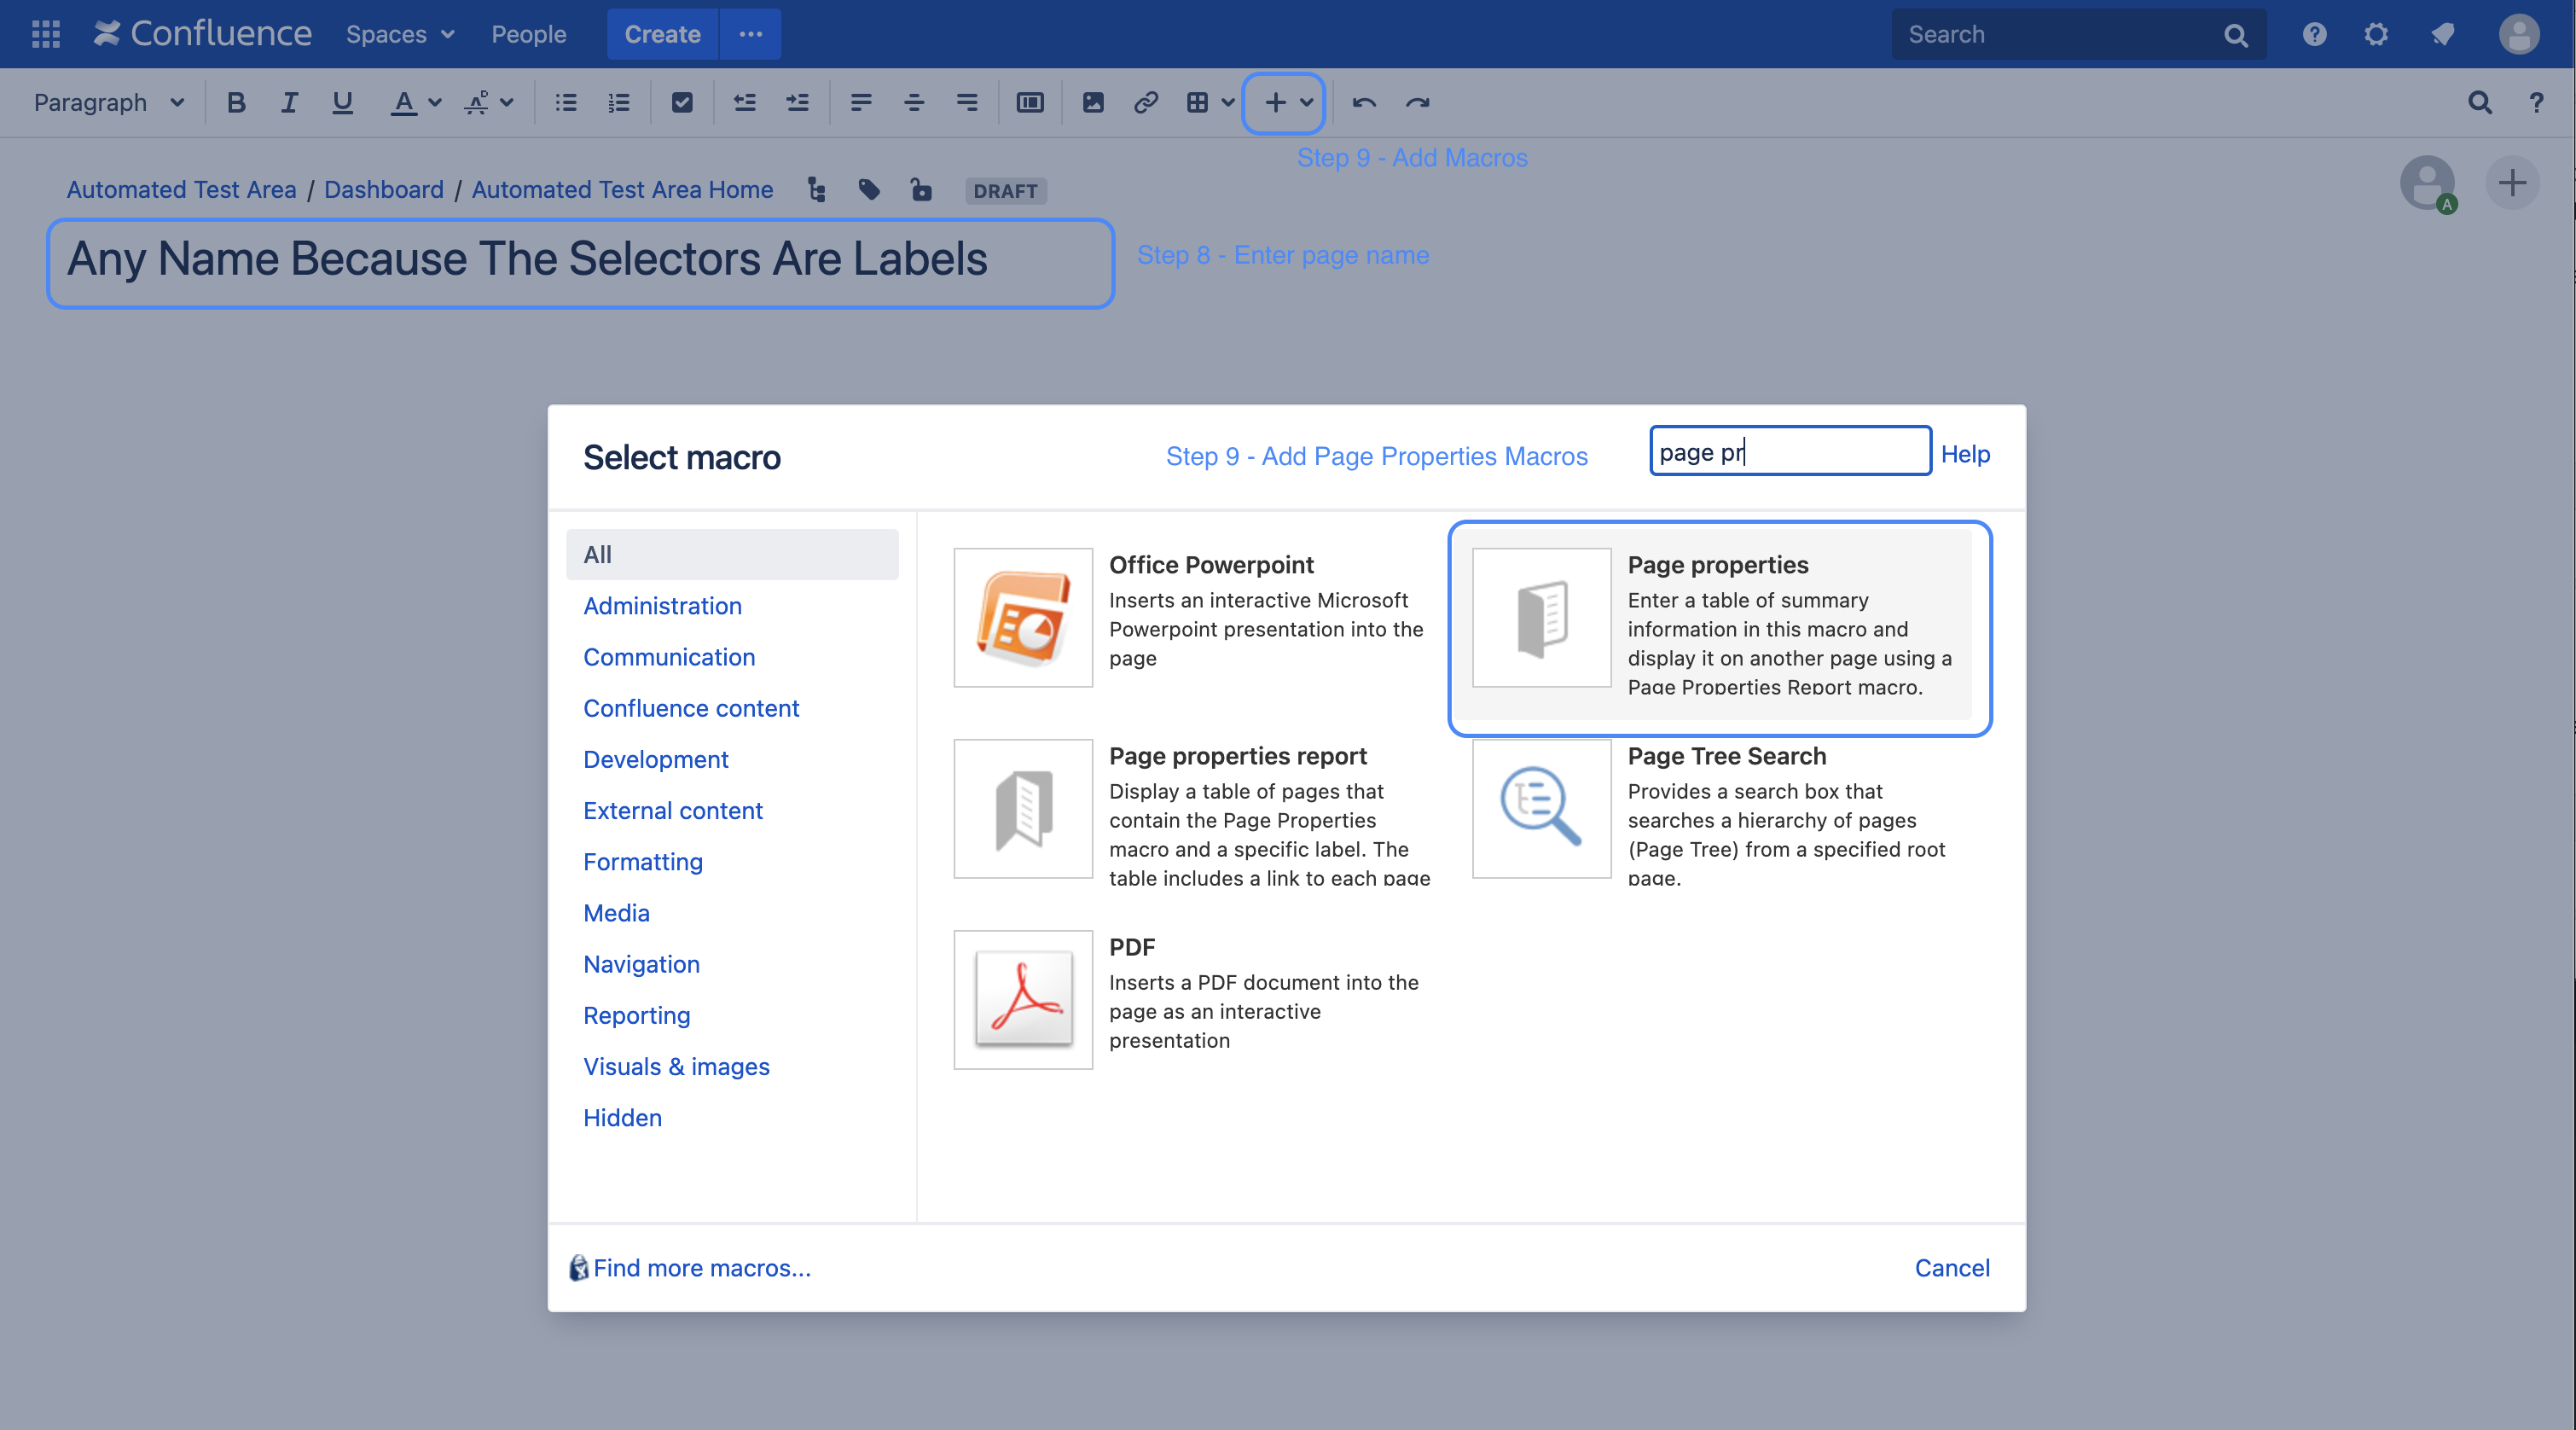2576x1430 pixels.
Task: Click the macro search input field
Action: (x=1789, y=452)
